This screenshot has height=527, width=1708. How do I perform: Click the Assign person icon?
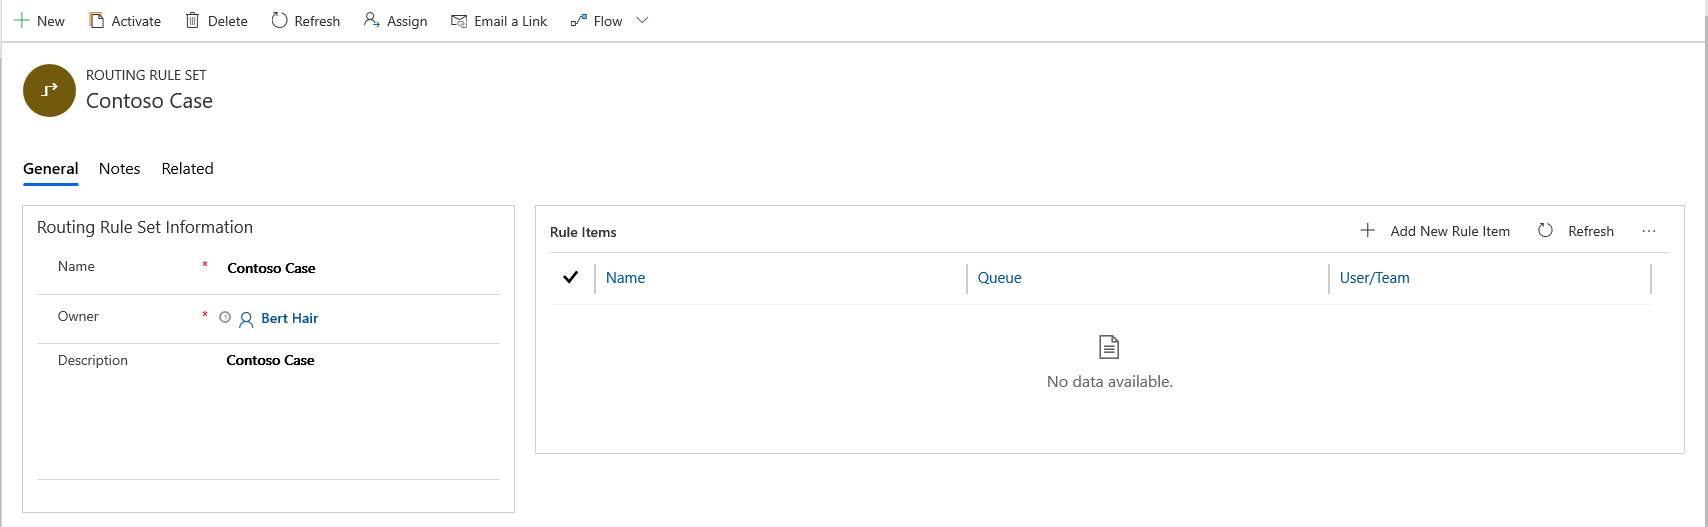click(372, 21)
